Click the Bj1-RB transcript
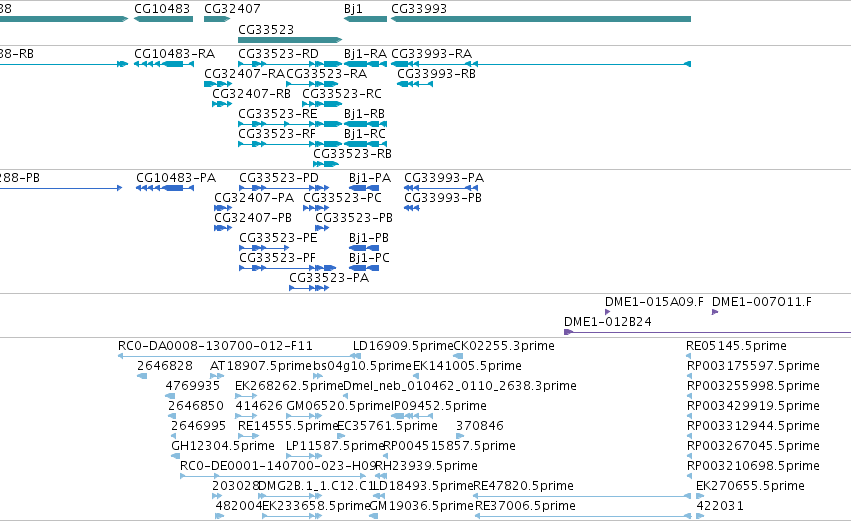 click(365, 124)
